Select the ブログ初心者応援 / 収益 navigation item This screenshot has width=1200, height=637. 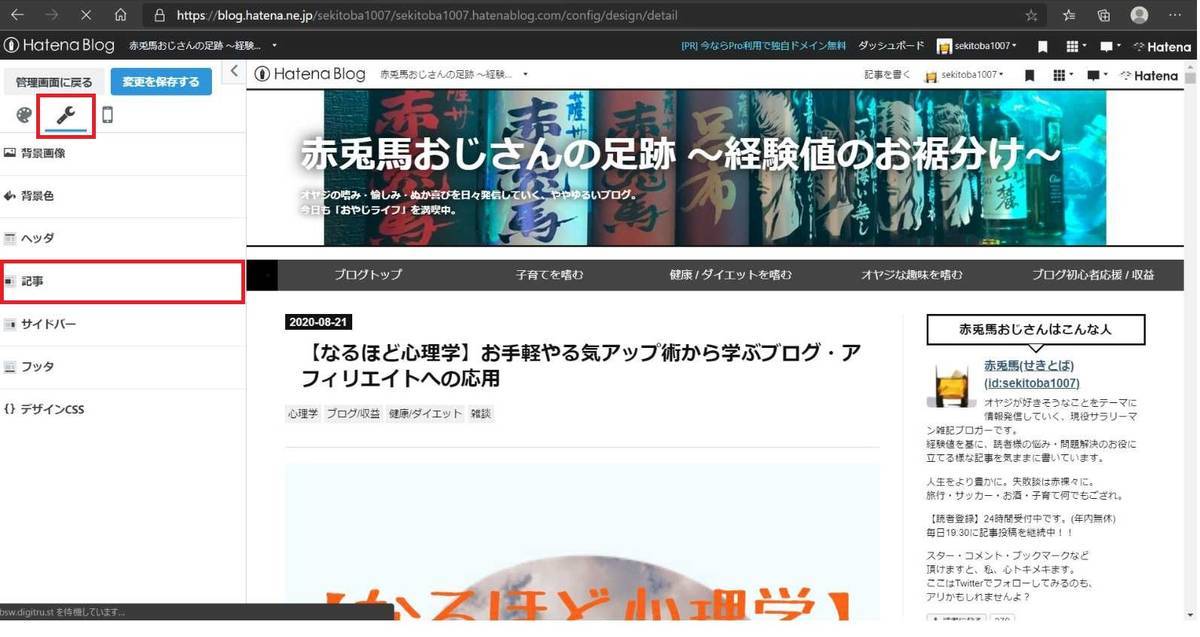1093,275
